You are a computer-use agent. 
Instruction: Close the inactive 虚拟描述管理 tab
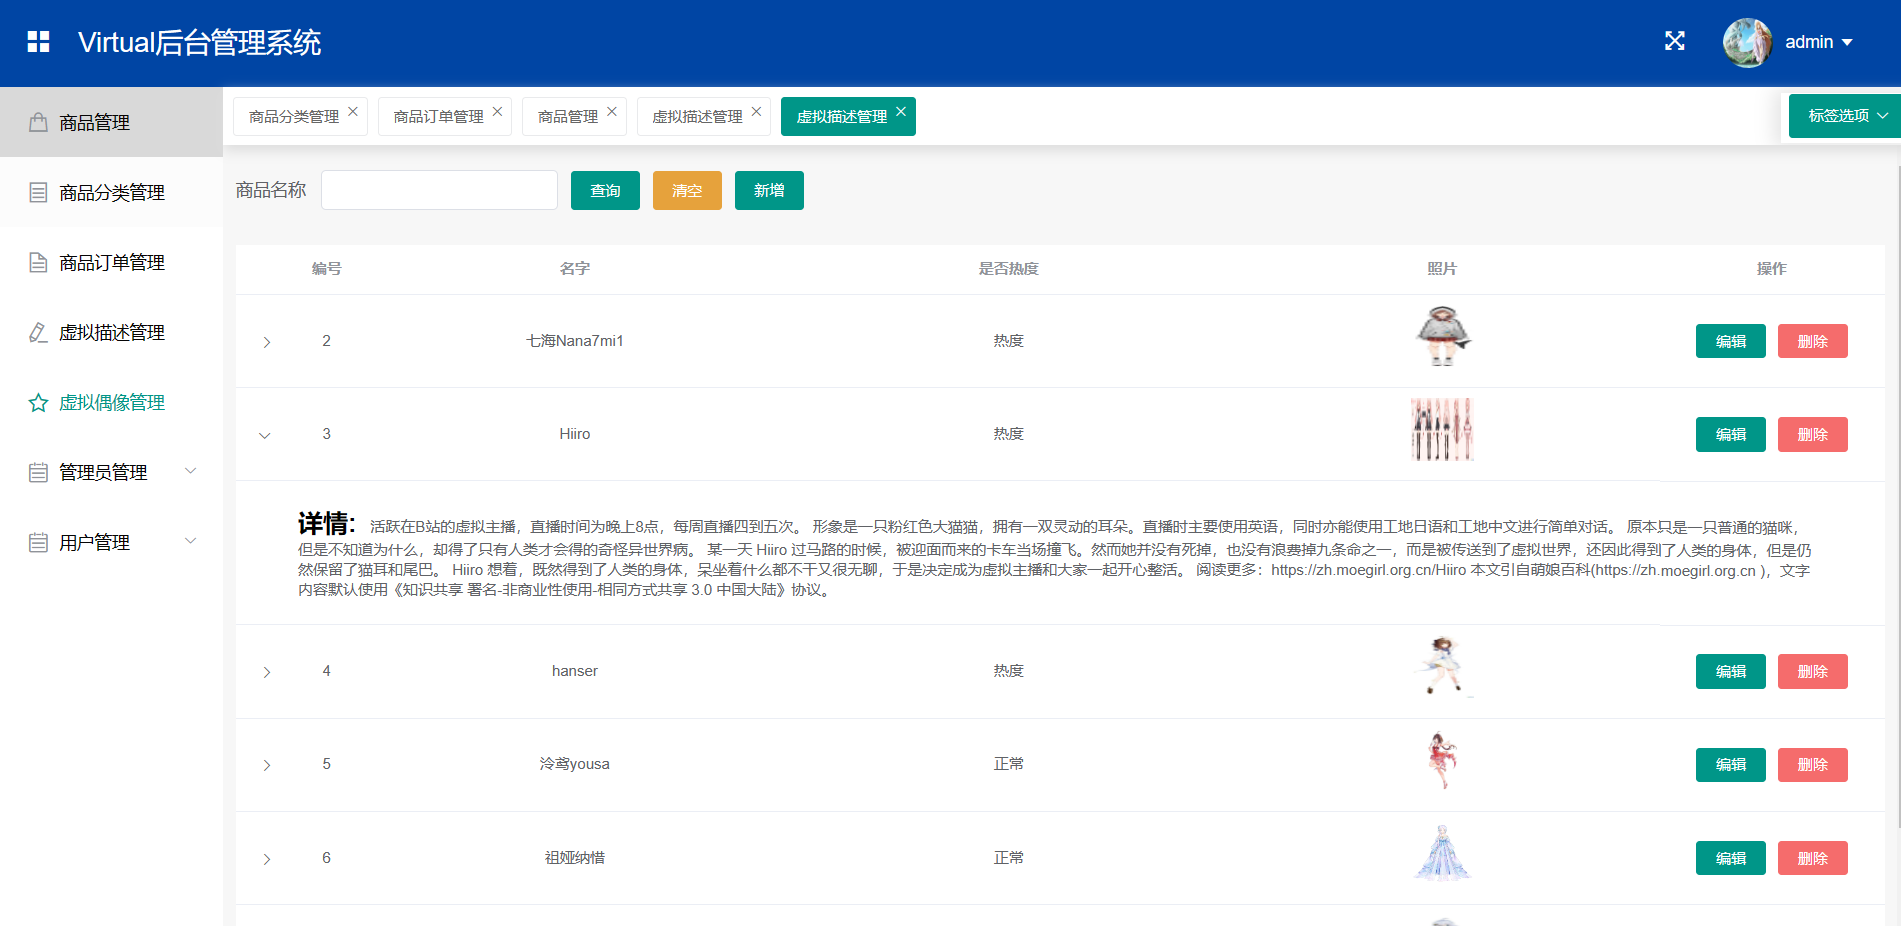click(756, 112)
